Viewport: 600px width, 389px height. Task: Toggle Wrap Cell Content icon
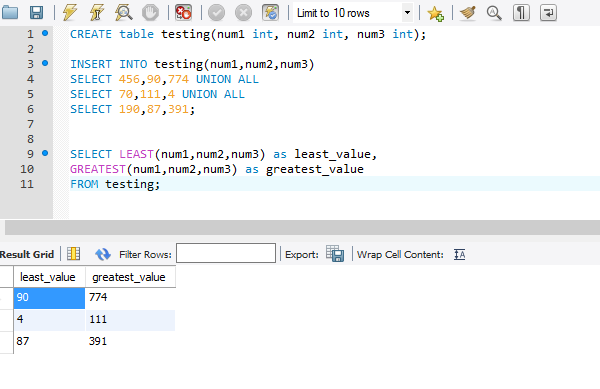tap(460, 254)
